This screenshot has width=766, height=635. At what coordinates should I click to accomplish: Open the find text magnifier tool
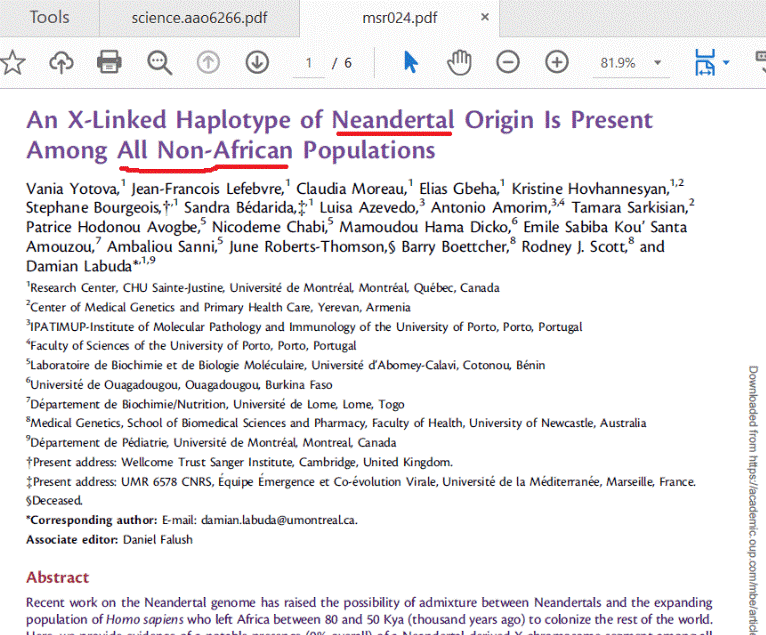(x=159, y=63)
